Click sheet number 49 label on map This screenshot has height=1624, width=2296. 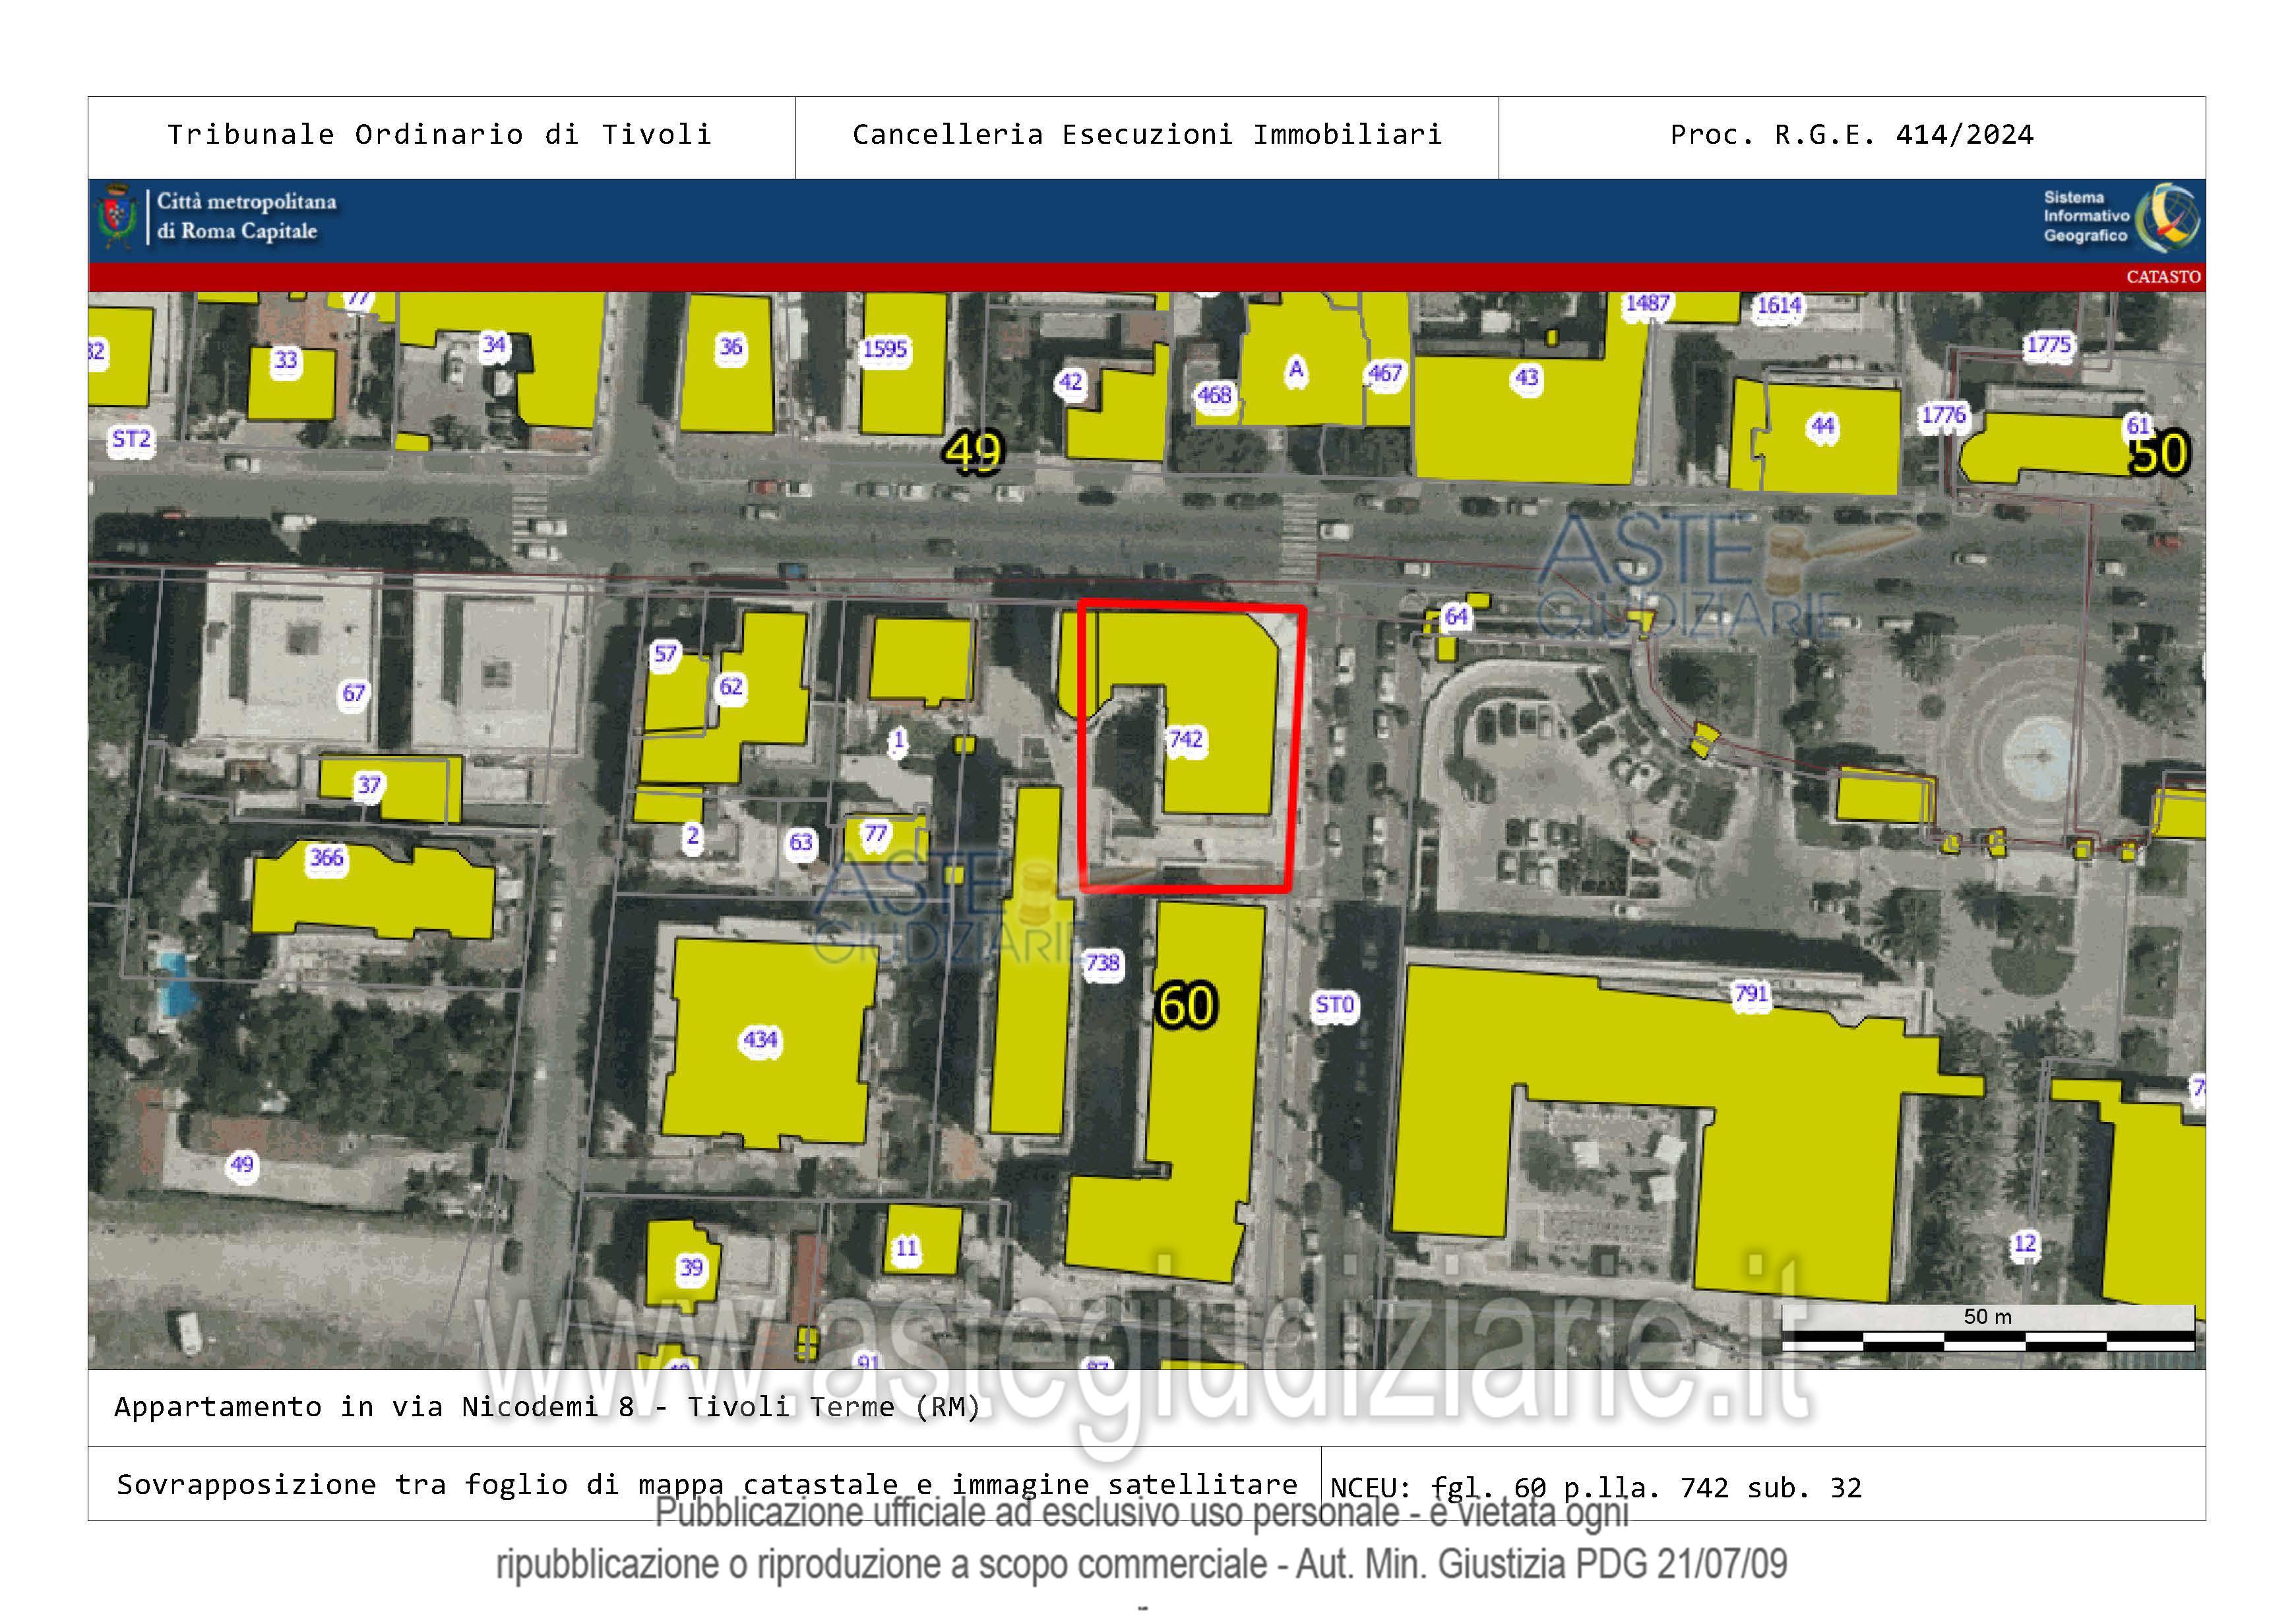point(973,452)
